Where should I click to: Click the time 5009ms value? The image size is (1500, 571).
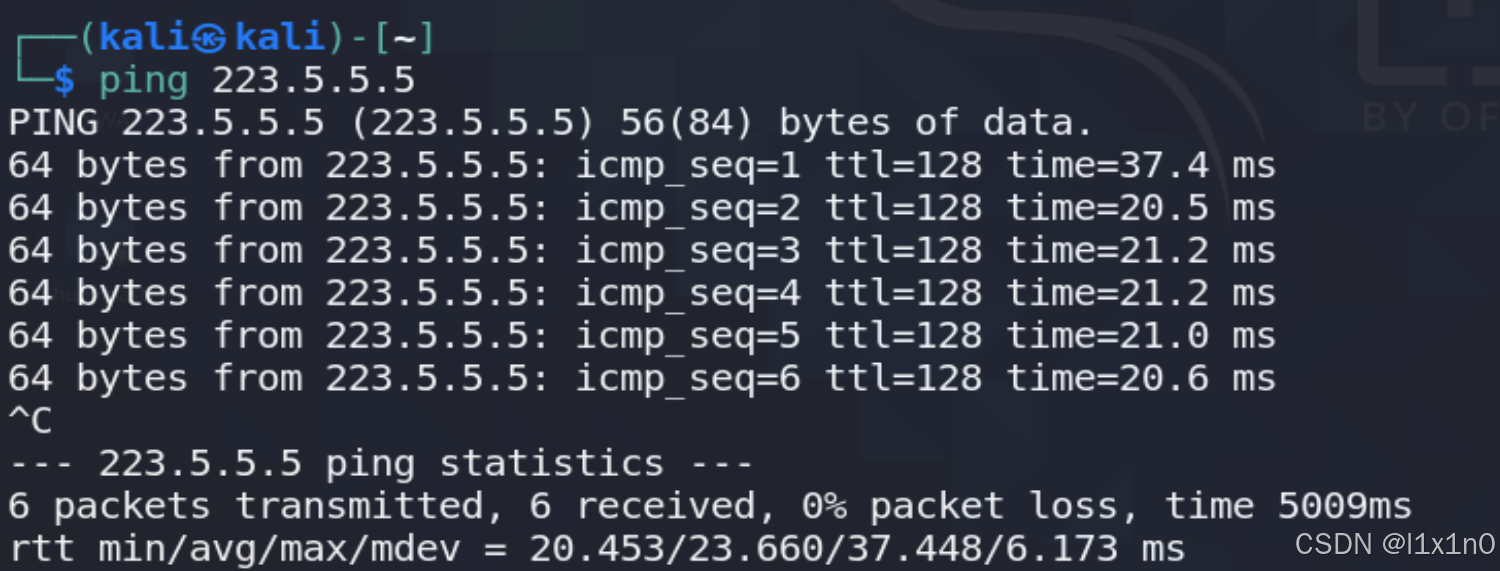[x=1288, y=507]
